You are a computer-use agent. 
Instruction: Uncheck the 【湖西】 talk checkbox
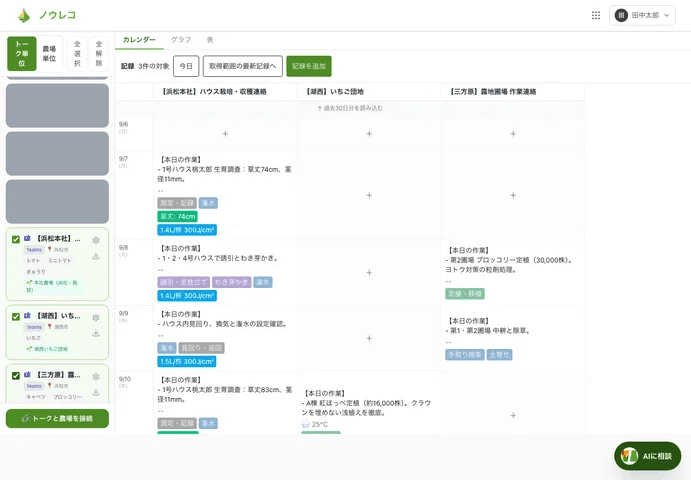(16, 316)
